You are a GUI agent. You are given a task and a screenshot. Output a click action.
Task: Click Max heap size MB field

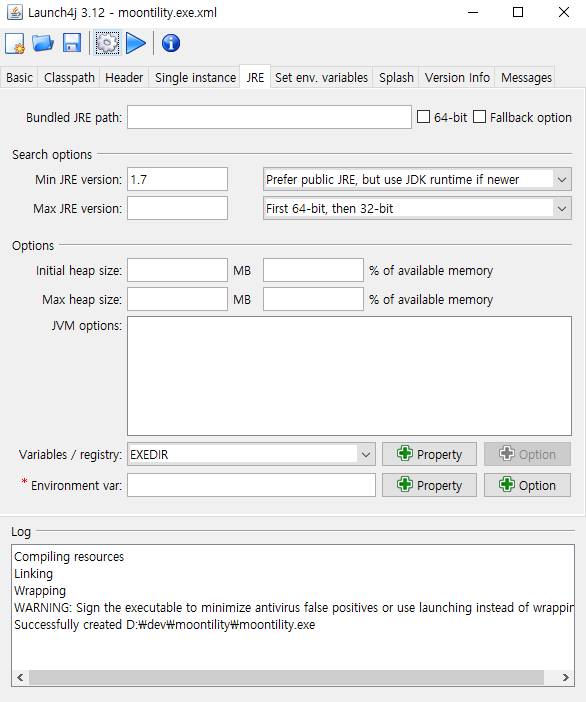(x=177, y=300)
